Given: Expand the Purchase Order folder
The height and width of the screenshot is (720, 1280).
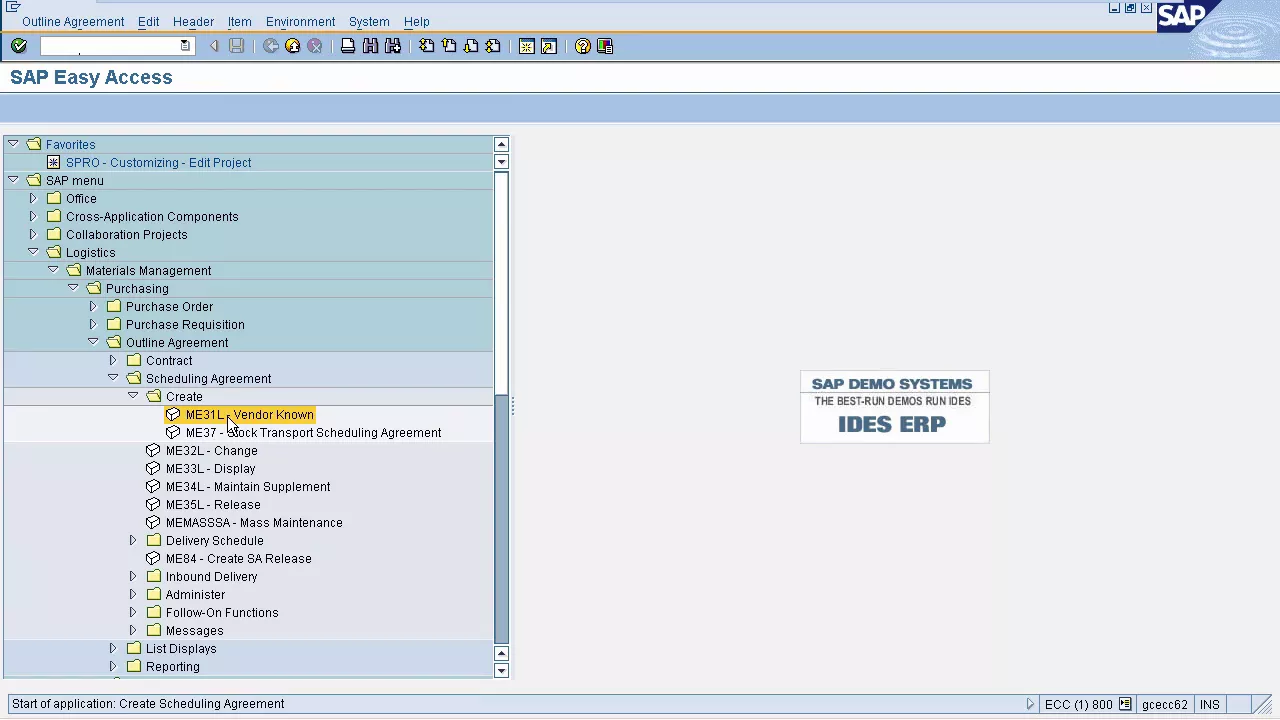Looking at the screenshot, I should click(x=93, y=306).
